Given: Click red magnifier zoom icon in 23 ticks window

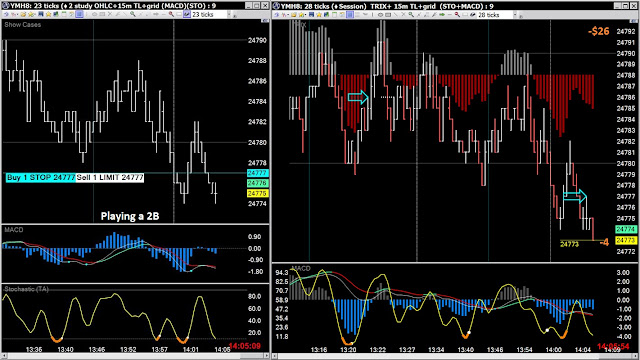Looking at the screenshot, I should (171, 14).
